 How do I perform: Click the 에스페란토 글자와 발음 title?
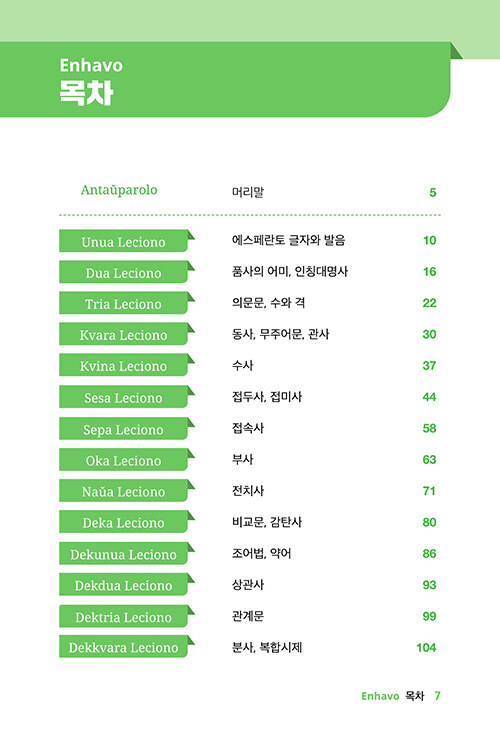coord(288,240)
